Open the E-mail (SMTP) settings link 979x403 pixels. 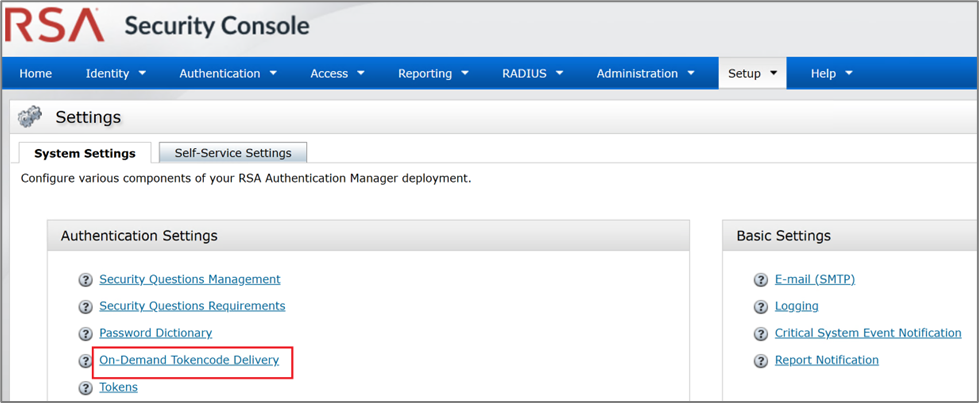(x=815, y=279)
